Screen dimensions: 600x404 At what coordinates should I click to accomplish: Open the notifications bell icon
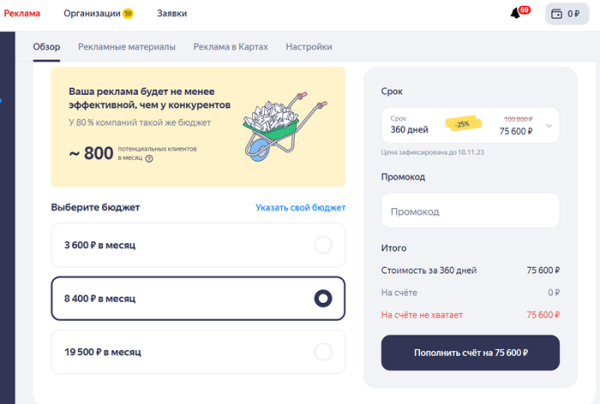coord(516,13)
